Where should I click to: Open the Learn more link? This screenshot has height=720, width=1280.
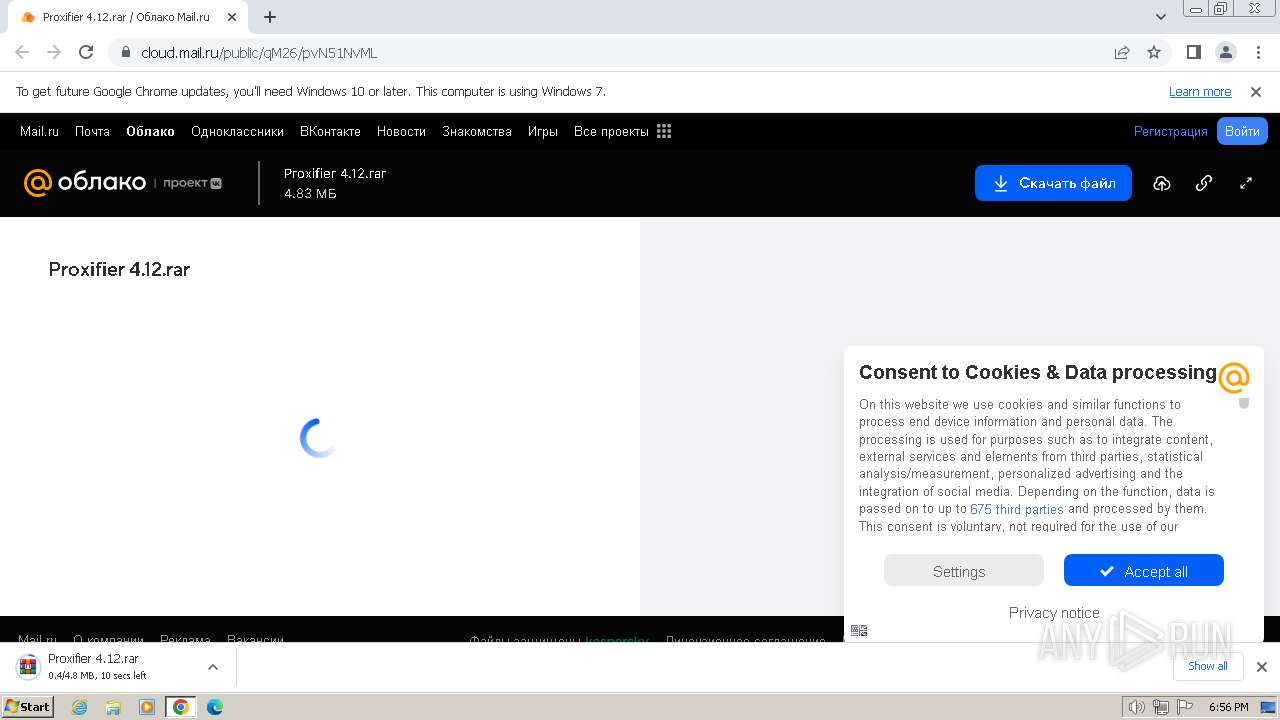click(1200, 92)
